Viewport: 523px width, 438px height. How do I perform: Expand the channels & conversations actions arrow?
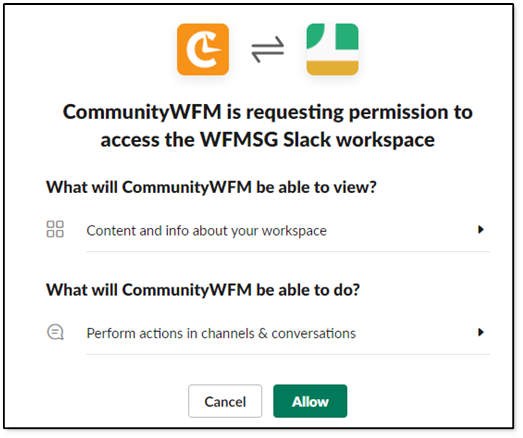(481, 332)
